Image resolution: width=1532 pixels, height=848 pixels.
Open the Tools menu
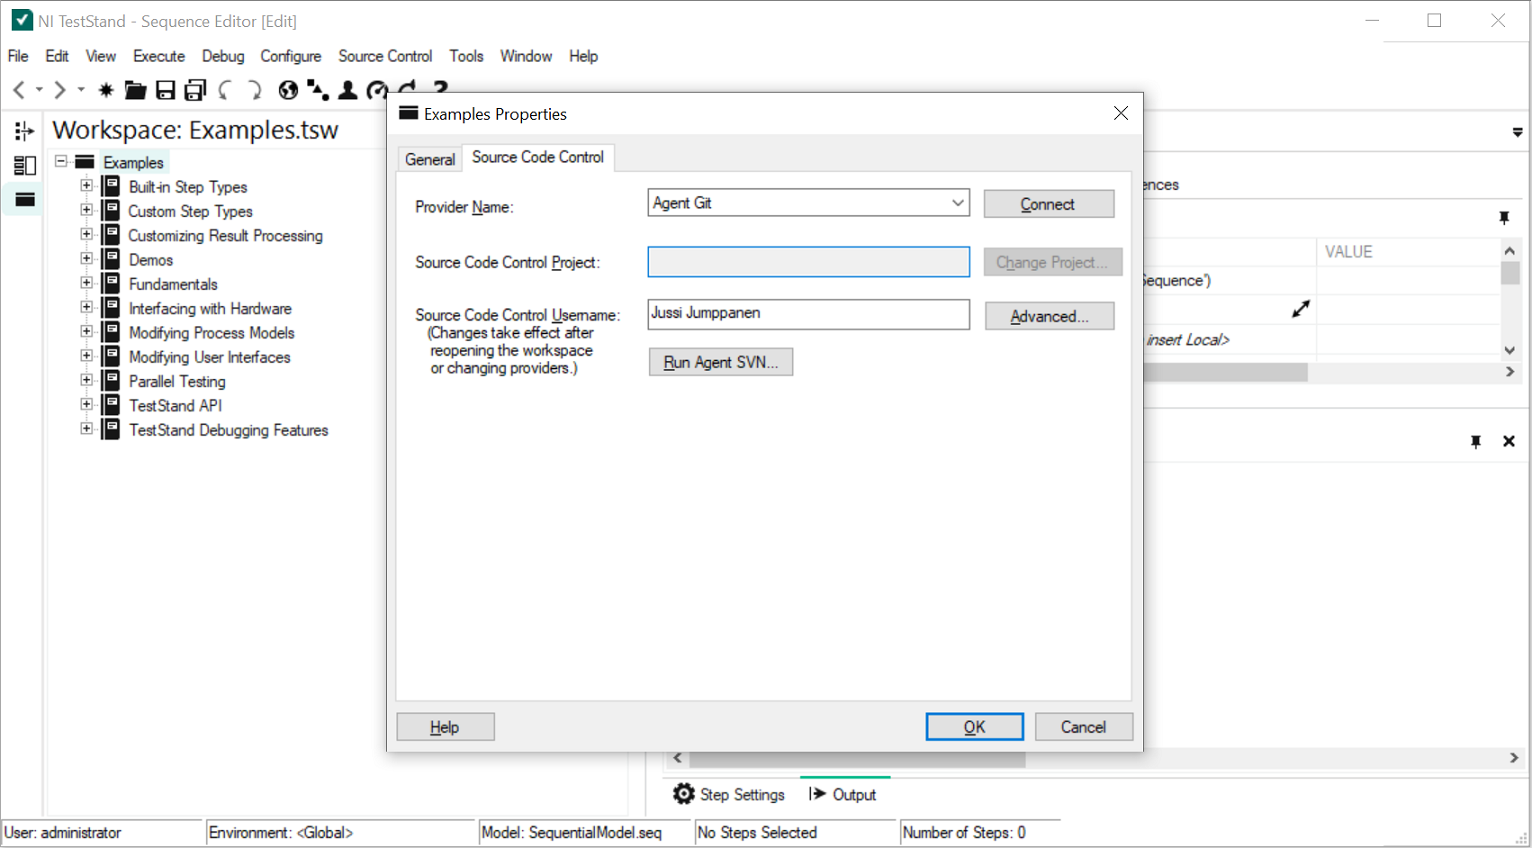pyautogui.click(x=466, y=56)
